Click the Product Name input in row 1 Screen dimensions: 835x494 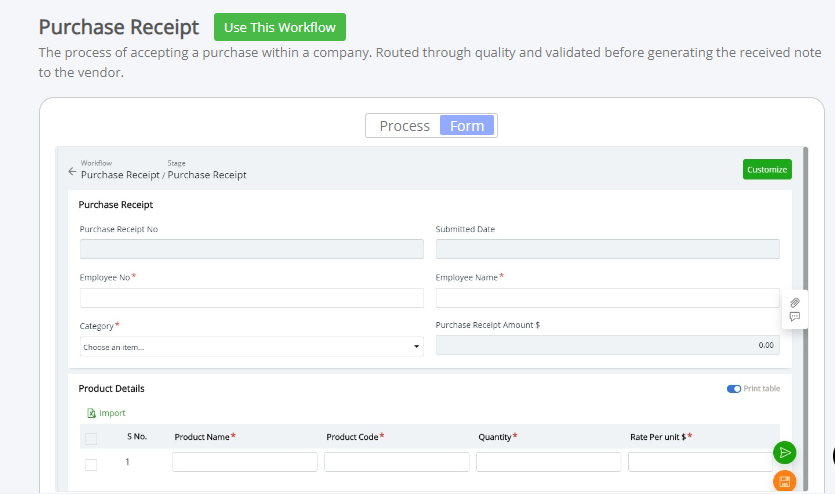point(244,462)
